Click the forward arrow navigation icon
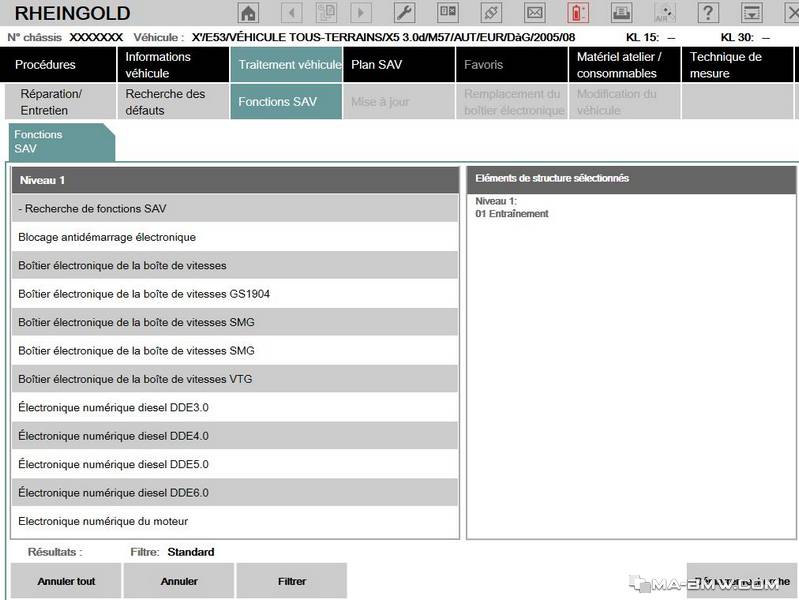This screenshot has height=600, width=799. pyautogui.click(x=361, y=13)
